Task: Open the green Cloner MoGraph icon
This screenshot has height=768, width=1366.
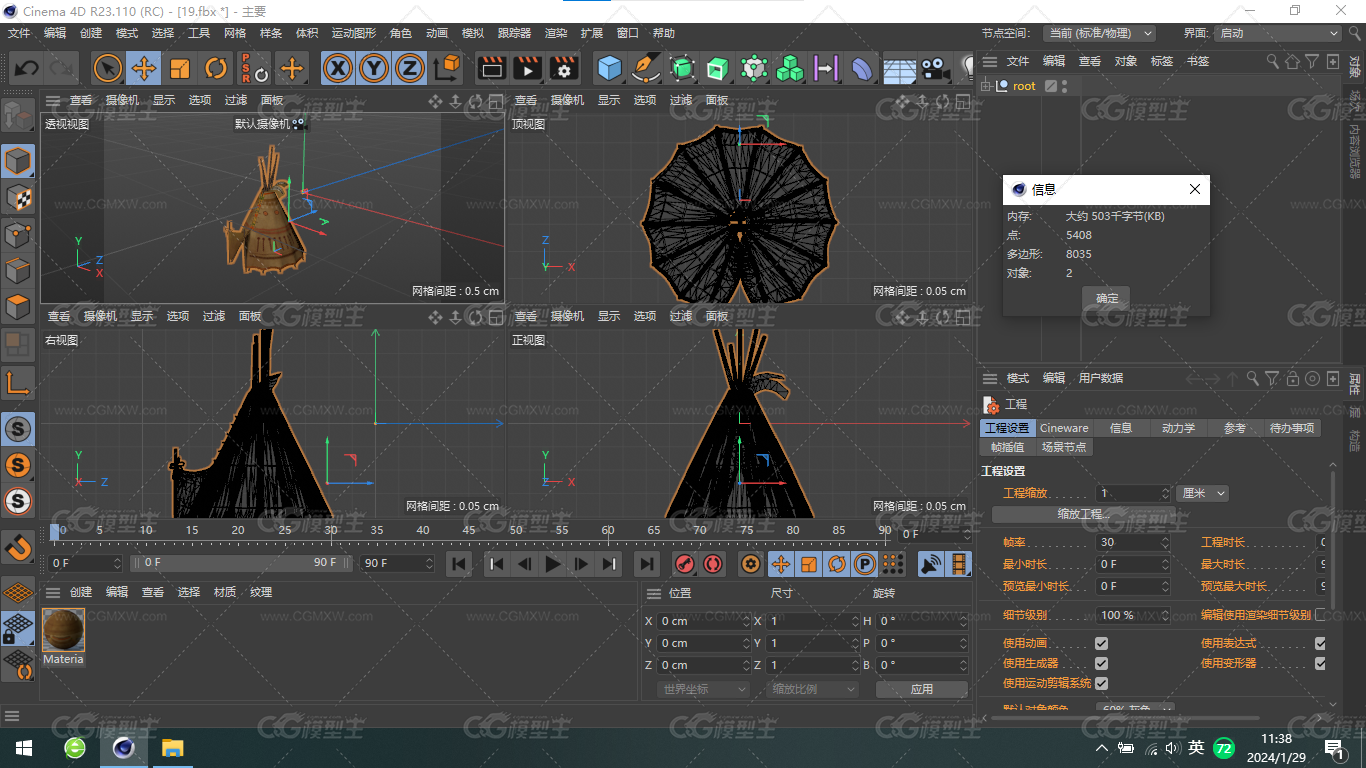Action: 790,68
